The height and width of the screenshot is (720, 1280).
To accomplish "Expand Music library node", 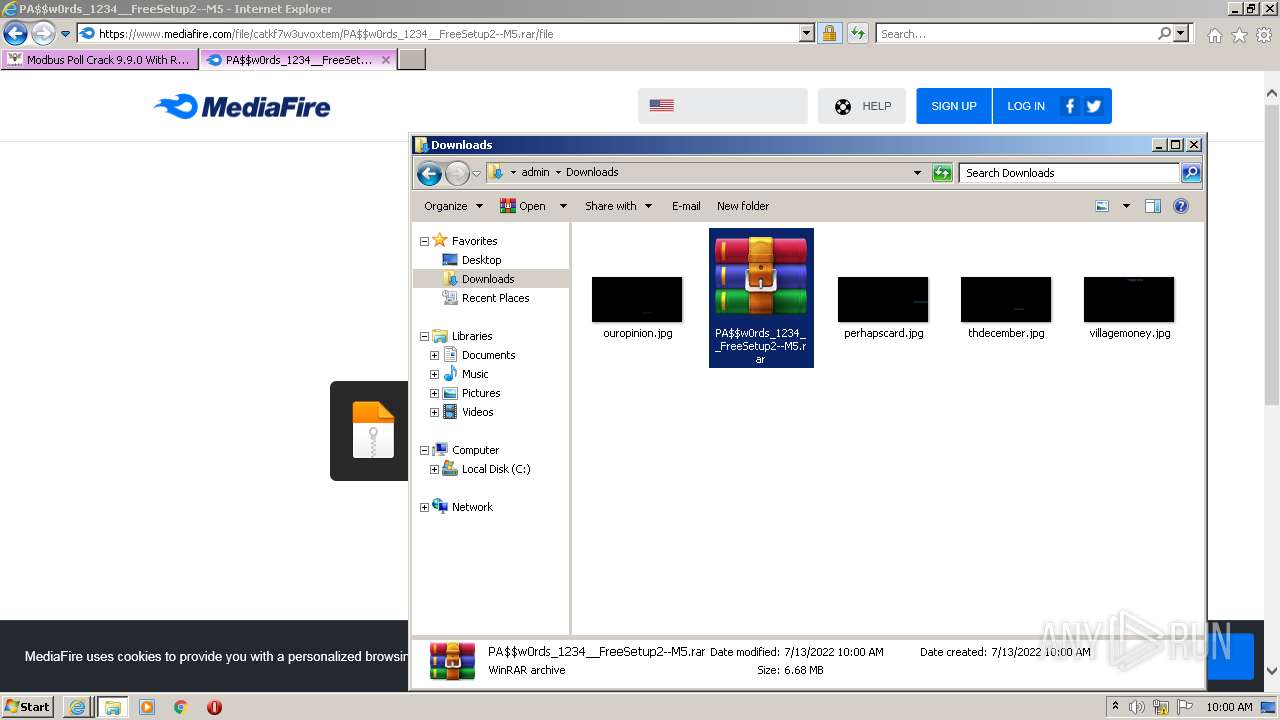I will tap(434, 374).
